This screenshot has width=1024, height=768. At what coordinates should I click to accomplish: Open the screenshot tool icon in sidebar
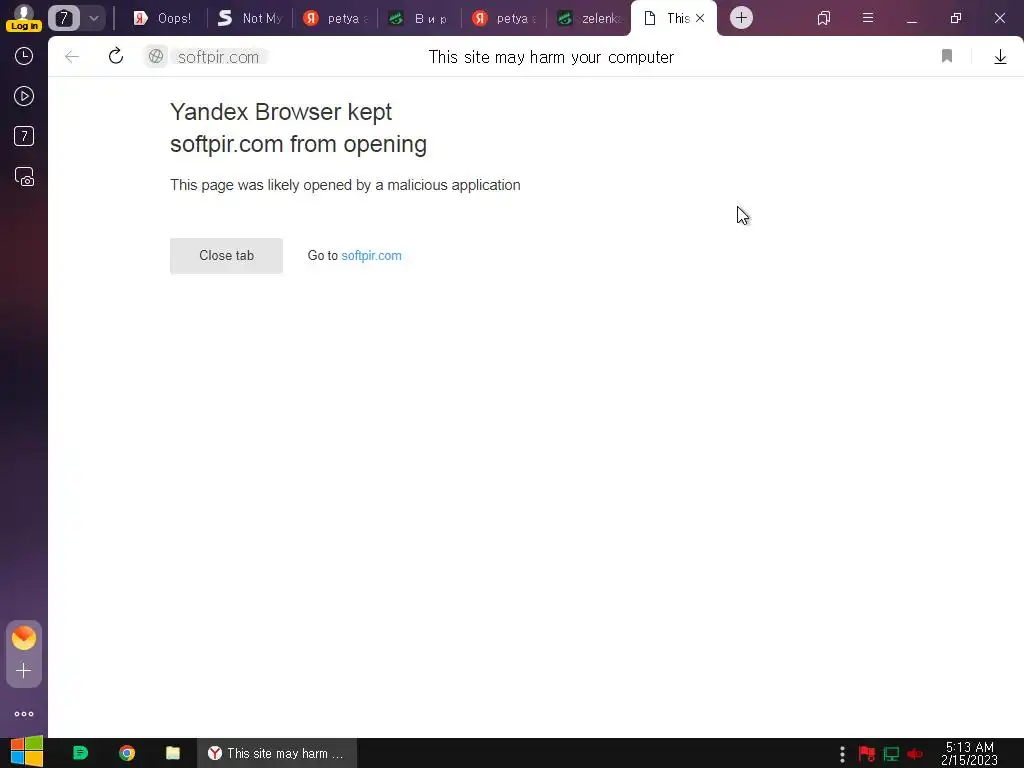tap(24, 177)
